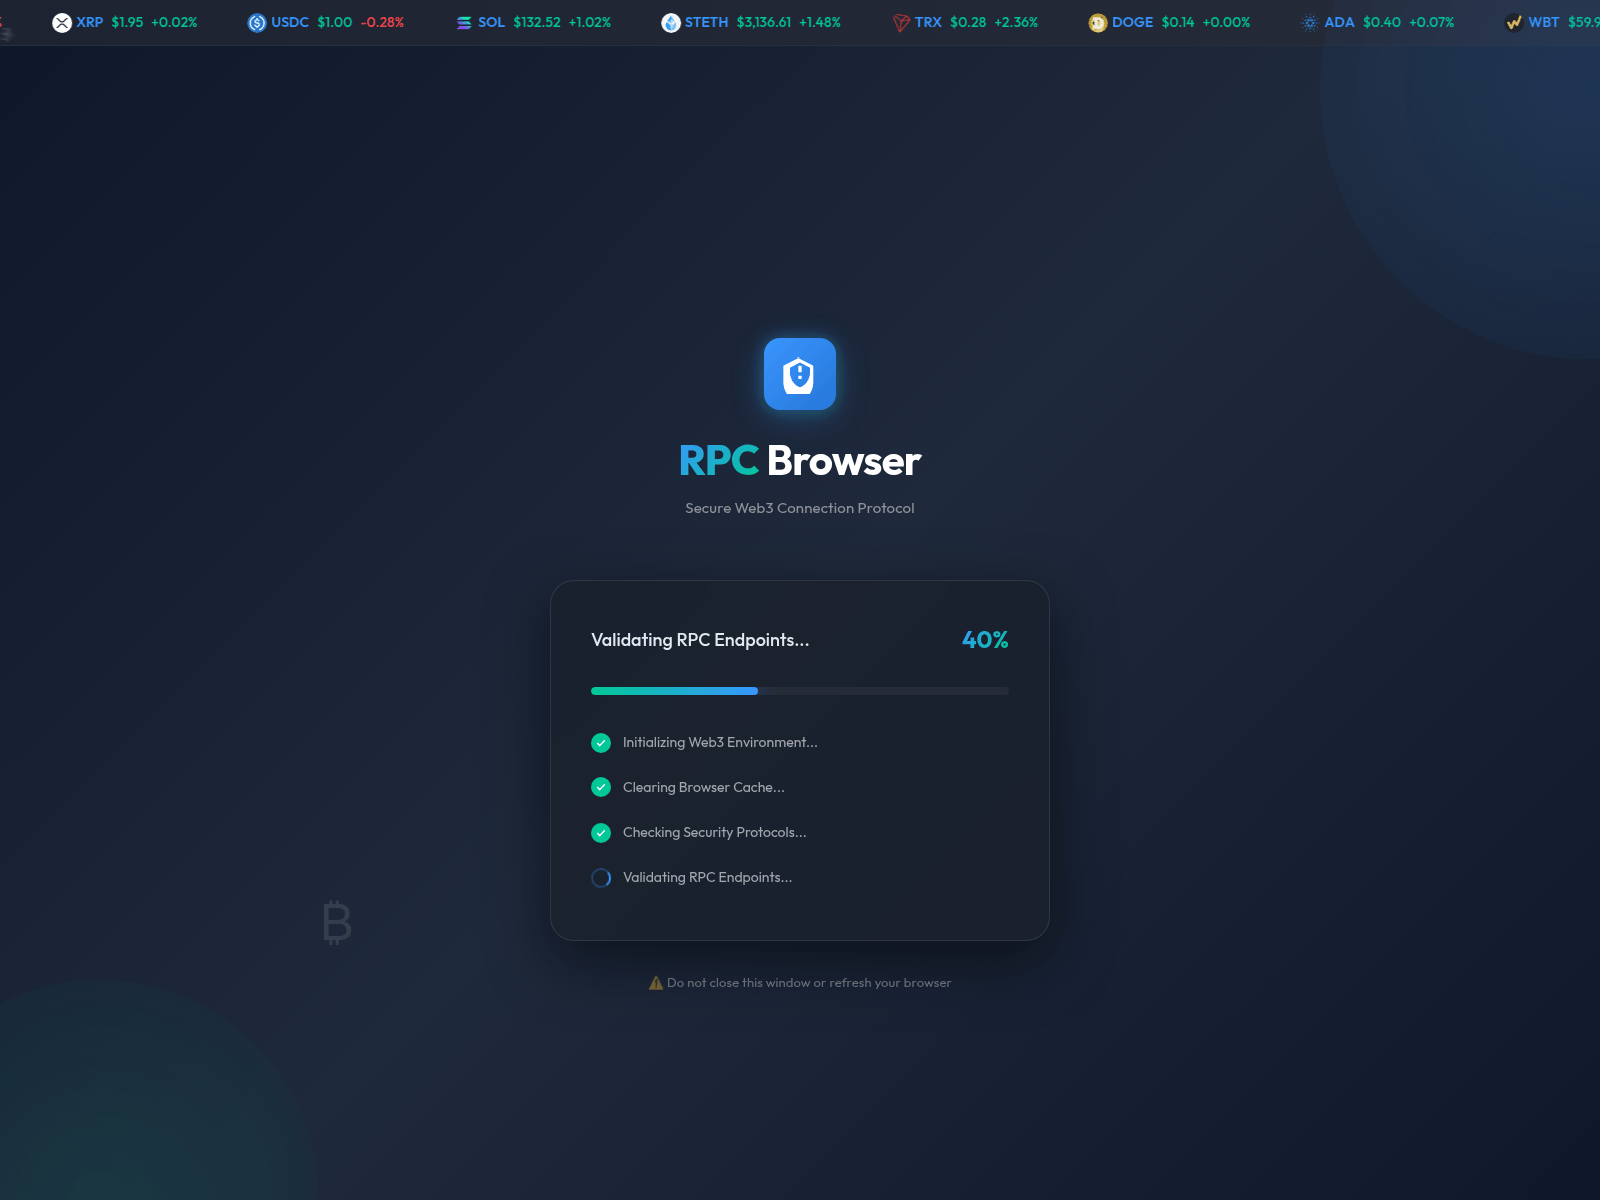Click the STETH droplet icon
This screenshot has height=1200, width=1600.
(671, 22)
